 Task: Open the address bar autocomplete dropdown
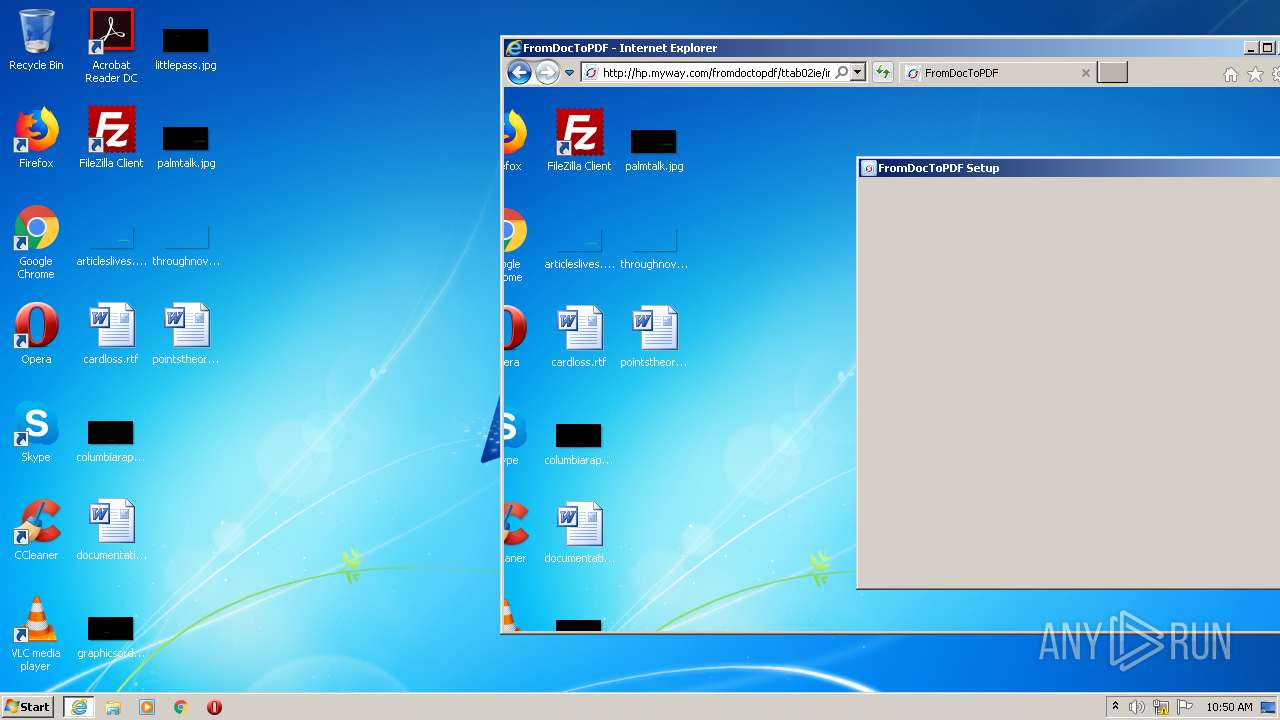(857, 73)
